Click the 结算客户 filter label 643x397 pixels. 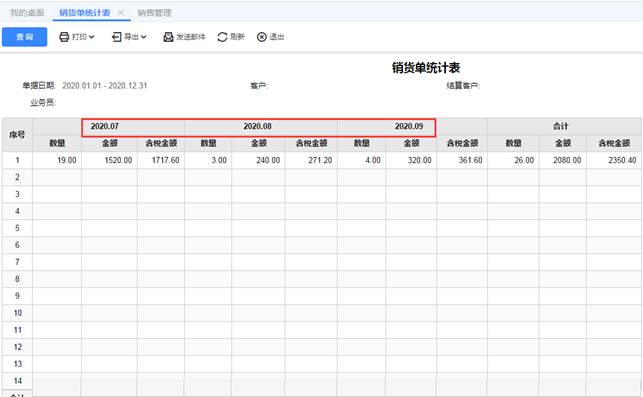click(x=463, y=85)
